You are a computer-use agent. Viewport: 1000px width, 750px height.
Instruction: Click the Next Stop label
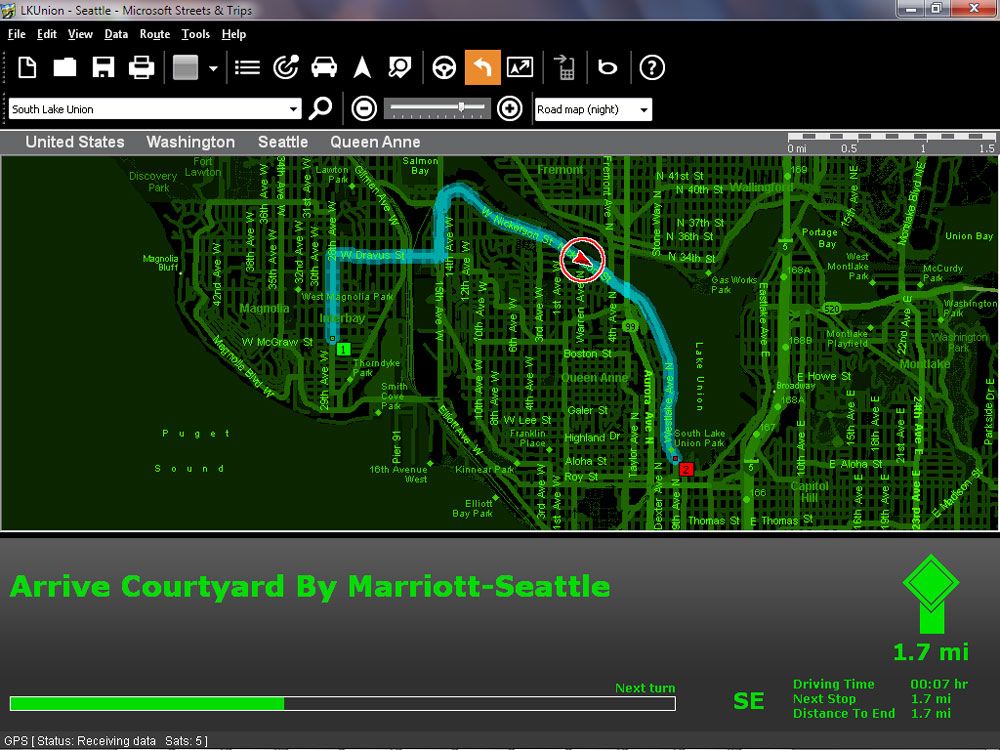pyautogui.click(x=824, y=698)
